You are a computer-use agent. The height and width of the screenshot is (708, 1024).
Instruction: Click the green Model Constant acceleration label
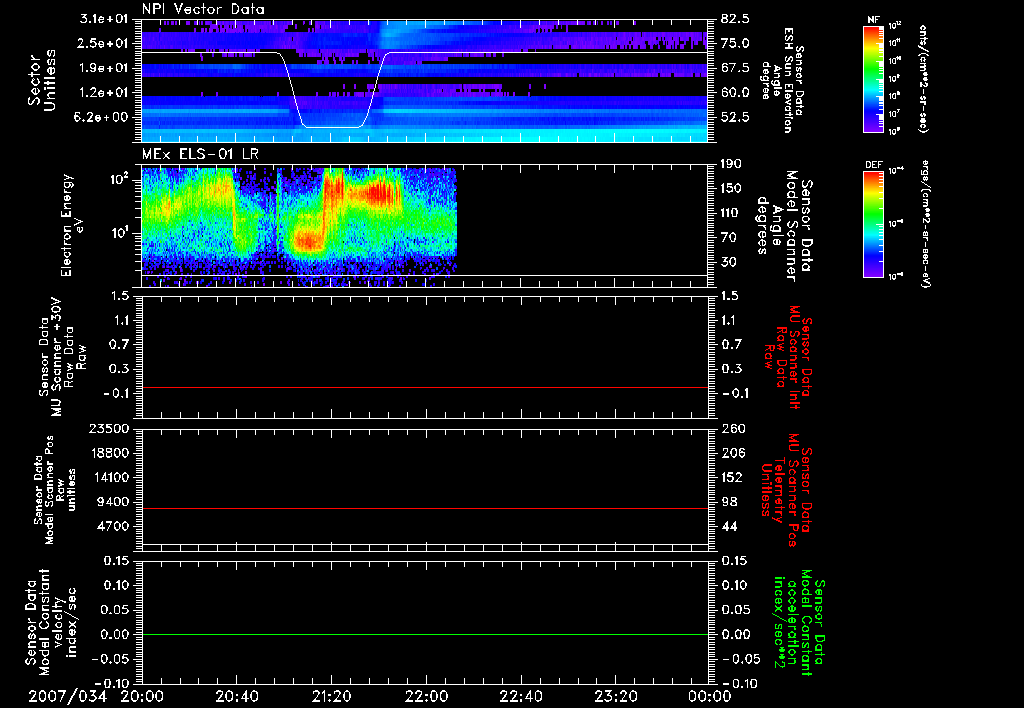pyautogui.click(x=799, y=622)
